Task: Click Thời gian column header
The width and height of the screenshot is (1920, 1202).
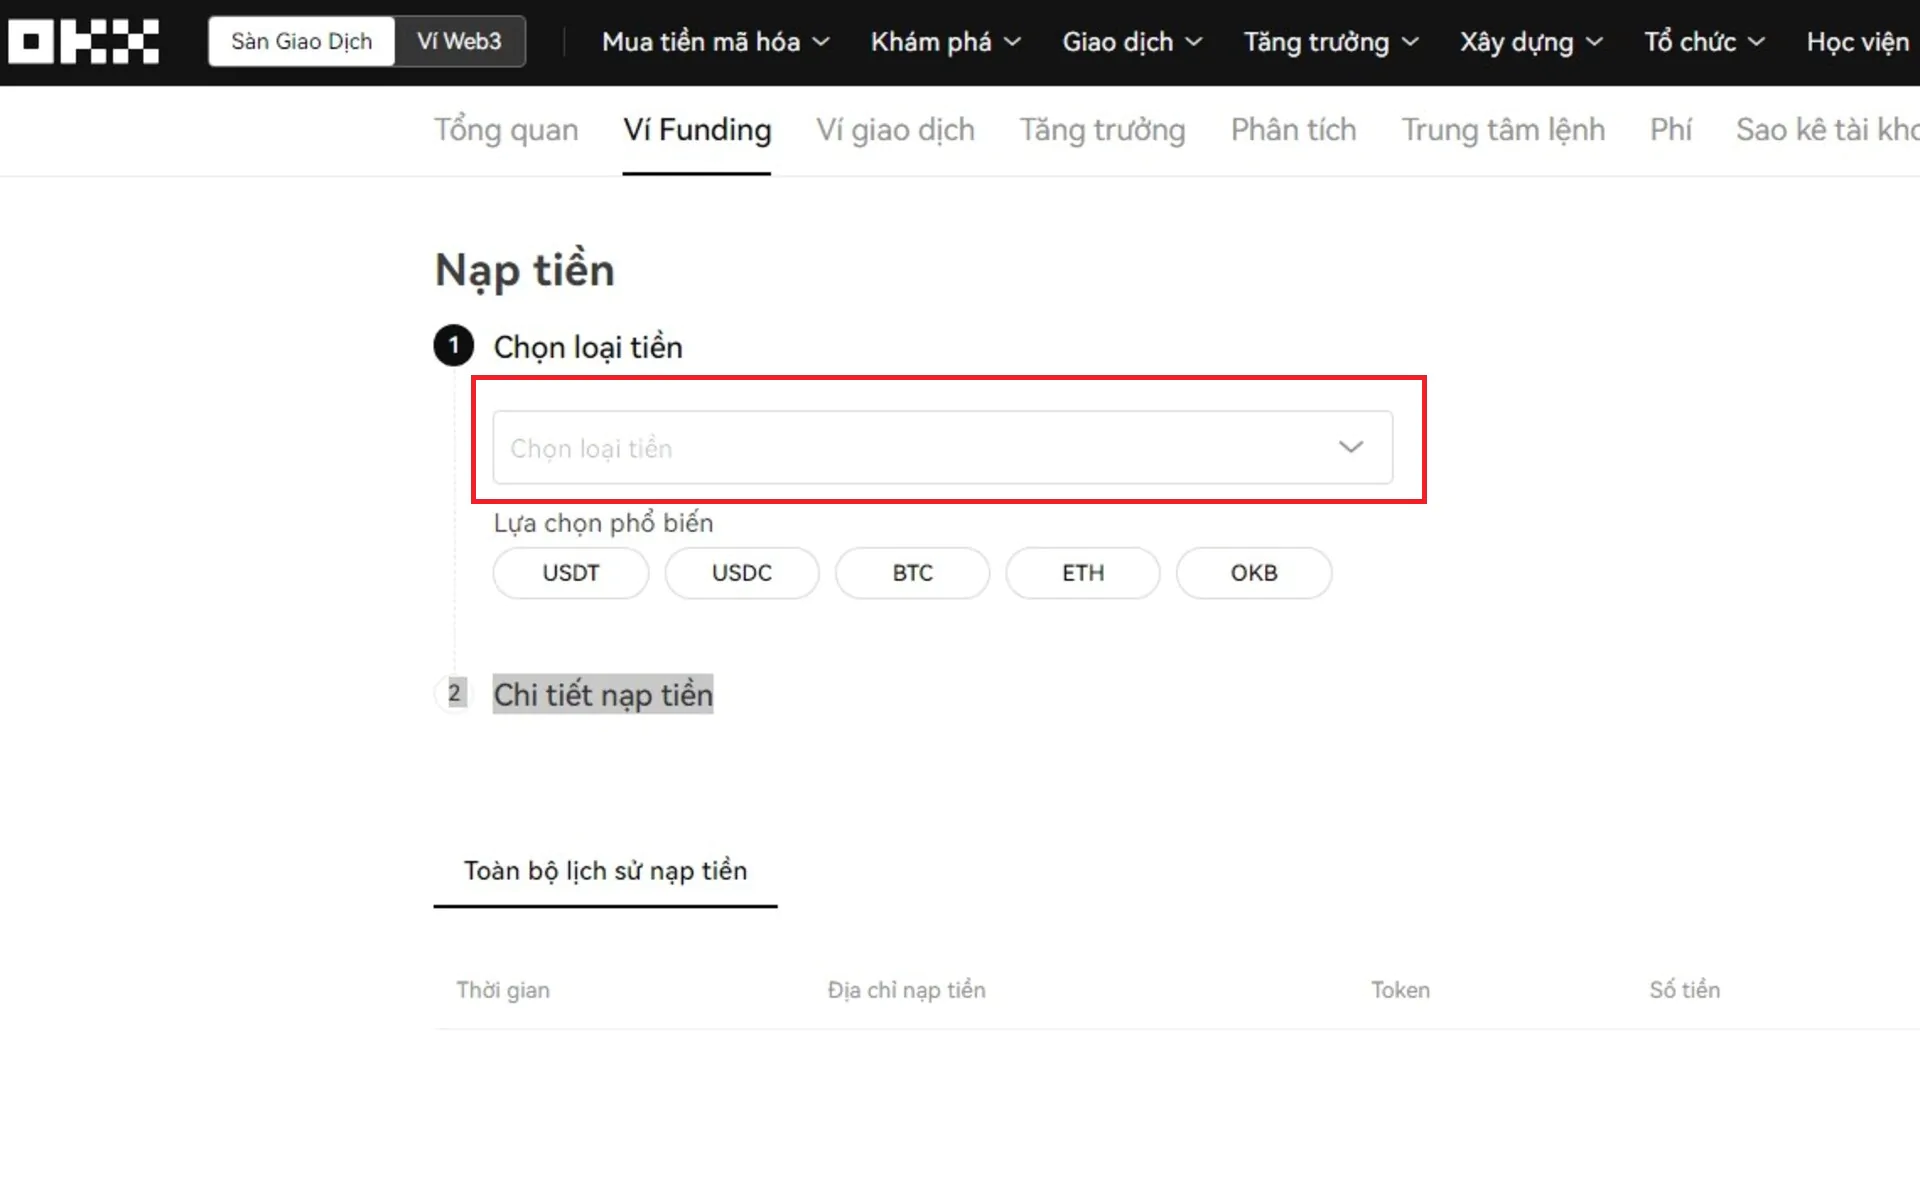Action: click(503, 990)
